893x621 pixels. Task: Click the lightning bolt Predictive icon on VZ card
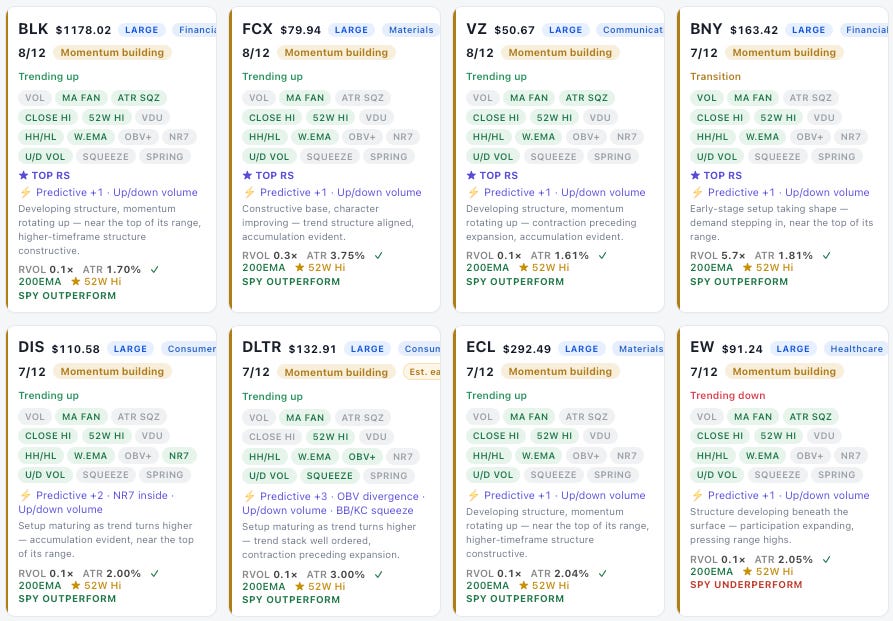pos(472,193)
